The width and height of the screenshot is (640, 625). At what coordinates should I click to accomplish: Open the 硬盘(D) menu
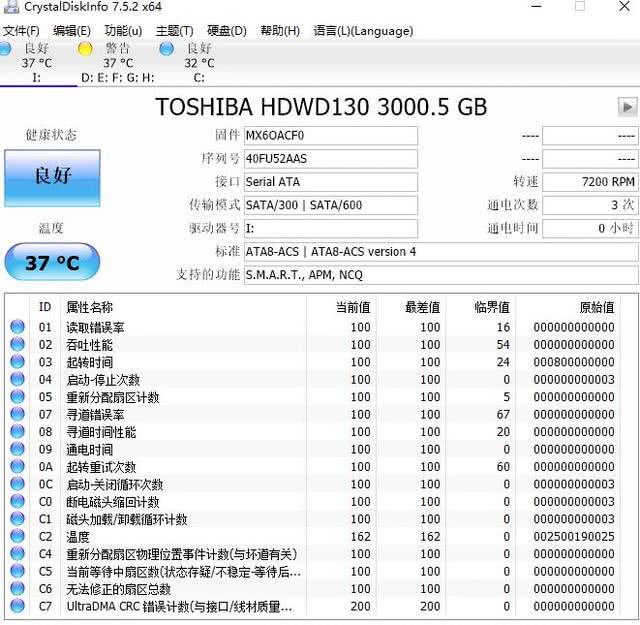coord(227,31)
